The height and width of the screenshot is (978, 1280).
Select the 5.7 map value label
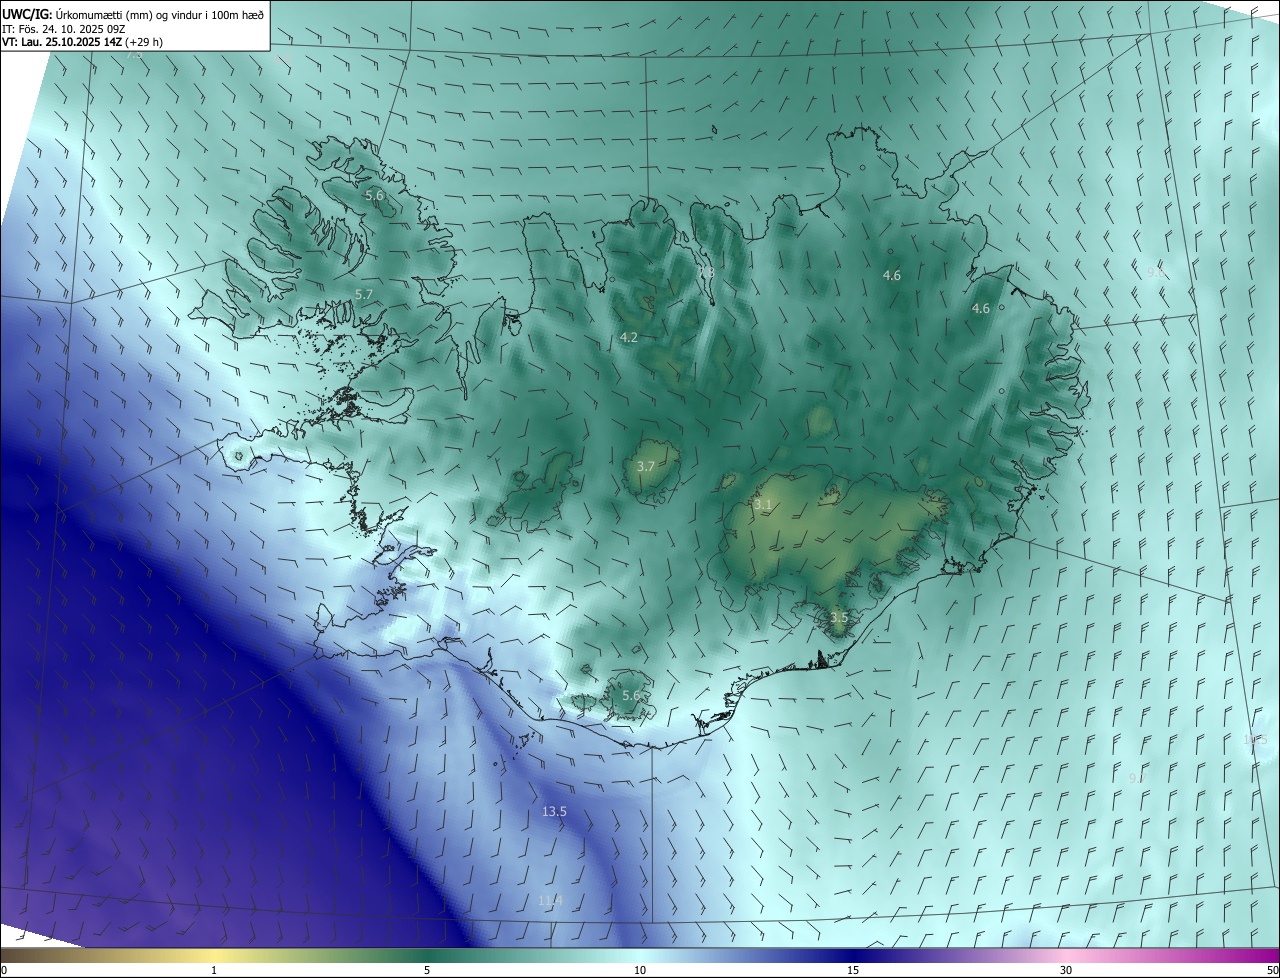[364, 294]
